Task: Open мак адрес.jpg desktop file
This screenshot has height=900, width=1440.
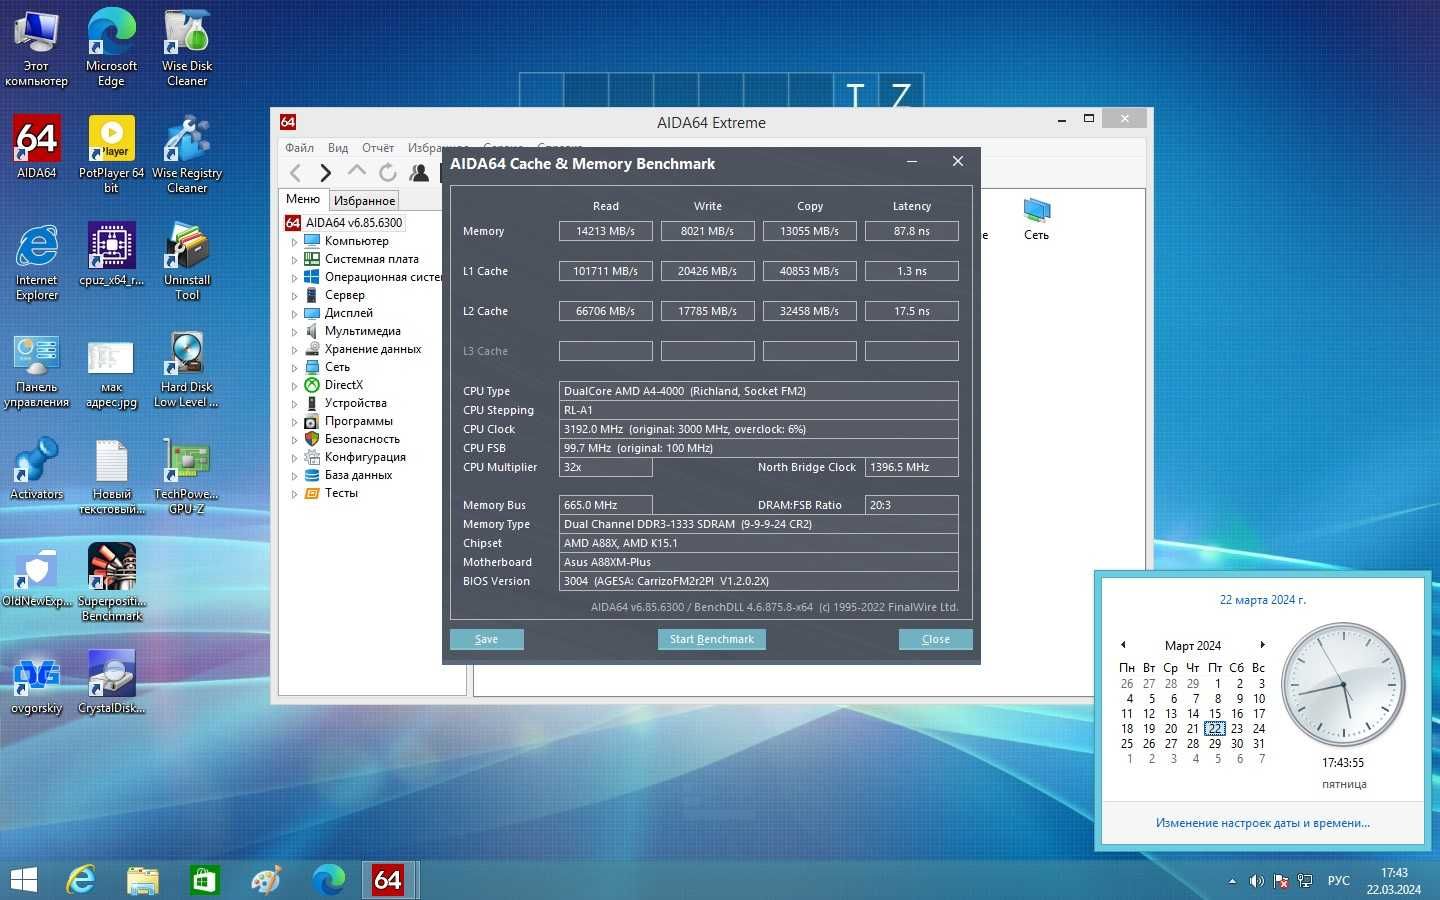Action: click(x=111, y=374)
